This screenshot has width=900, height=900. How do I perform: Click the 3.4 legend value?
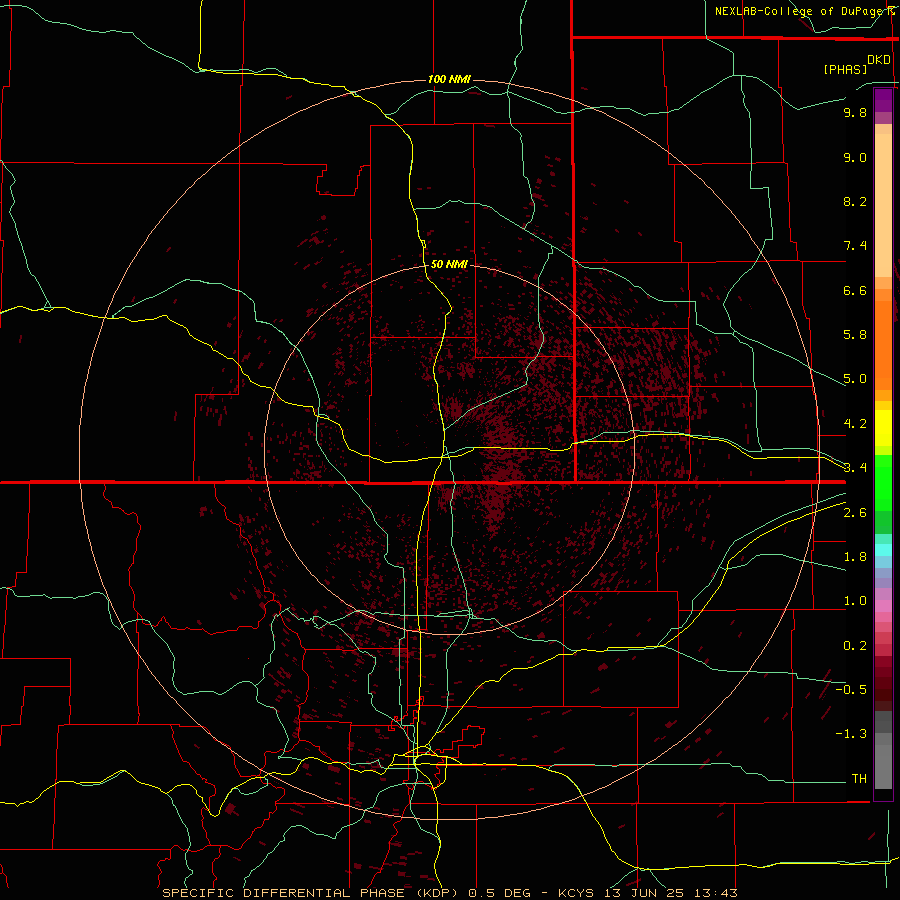855,468
